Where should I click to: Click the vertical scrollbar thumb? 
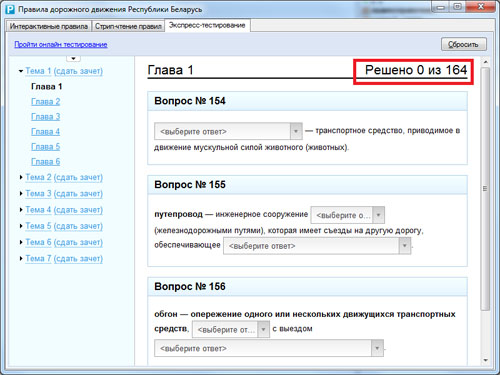coord(485,189)
